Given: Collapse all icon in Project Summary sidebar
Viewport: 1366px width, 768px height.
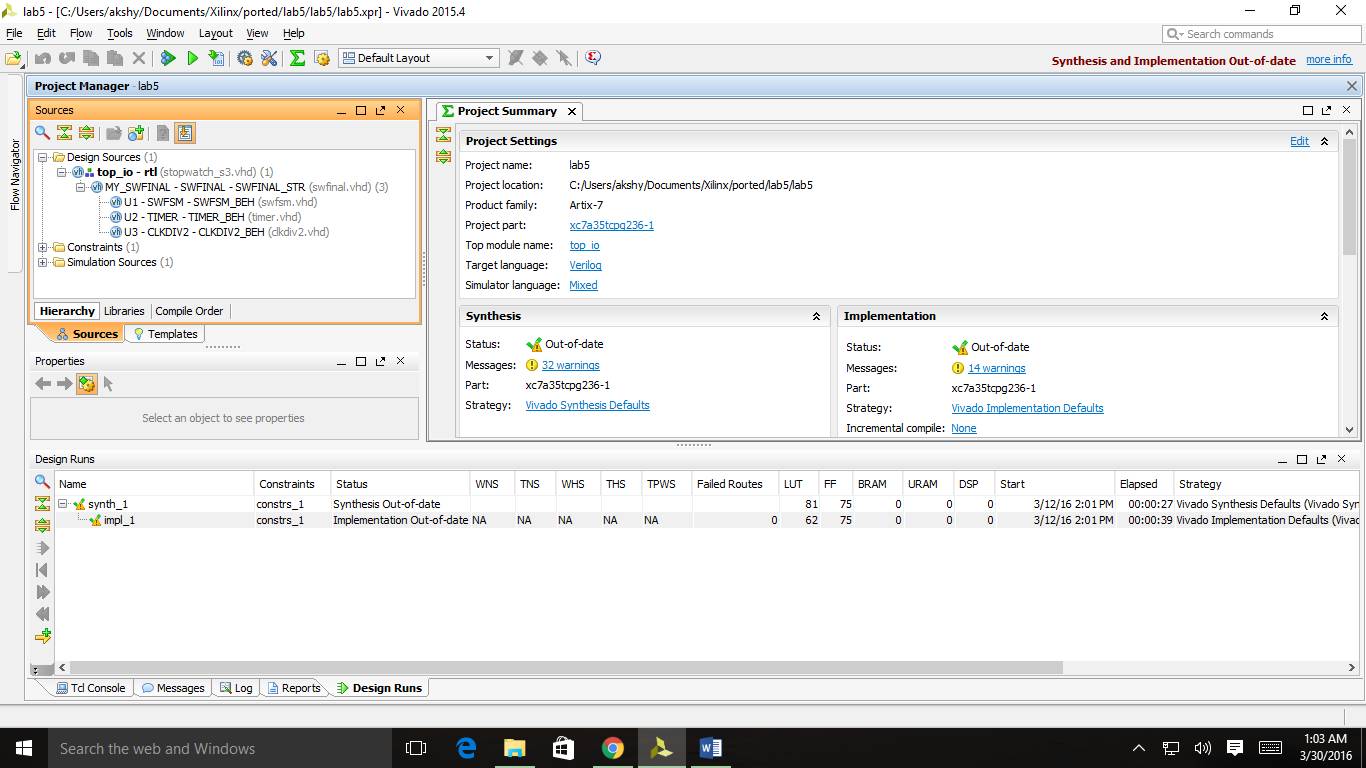Looking at the screenshot, I should 444,134.
